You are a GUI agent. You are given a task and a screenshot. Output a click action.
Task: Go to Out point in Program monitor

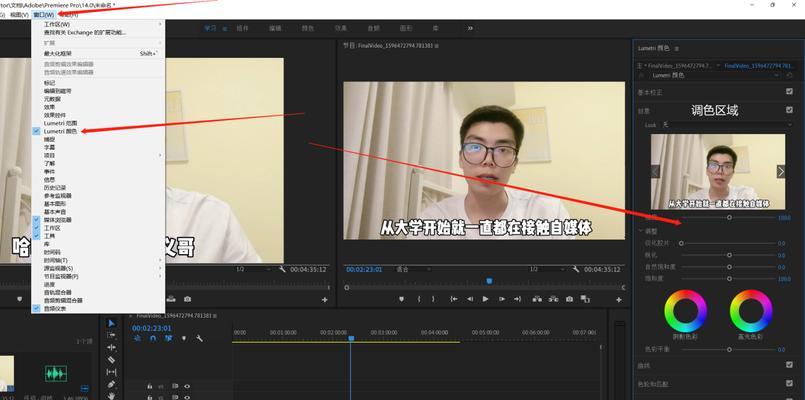[518, 299]
